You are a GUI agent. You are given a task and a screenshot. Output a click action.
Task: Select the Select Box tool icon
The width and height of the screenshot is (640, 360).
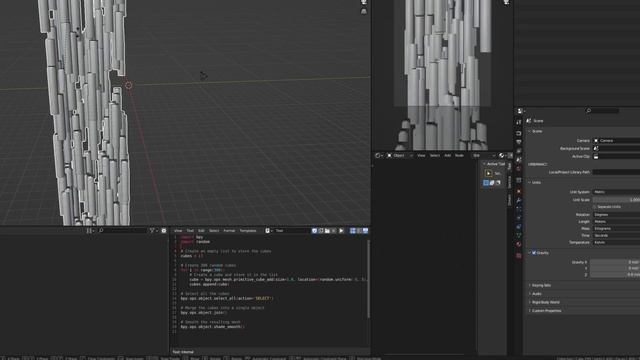click(489, 173)
